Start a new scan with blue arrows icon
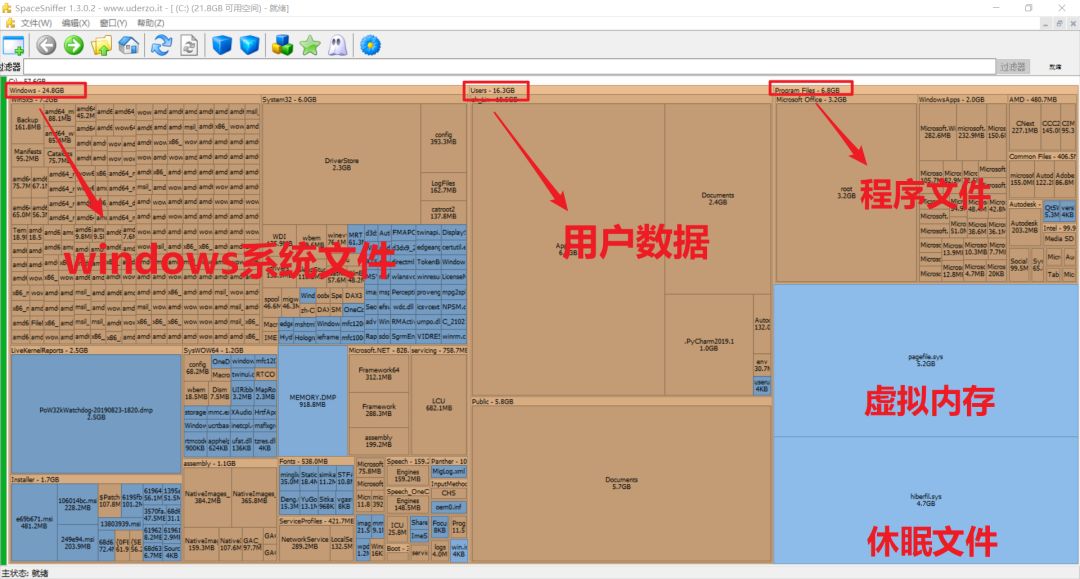 tap(162, 45)
